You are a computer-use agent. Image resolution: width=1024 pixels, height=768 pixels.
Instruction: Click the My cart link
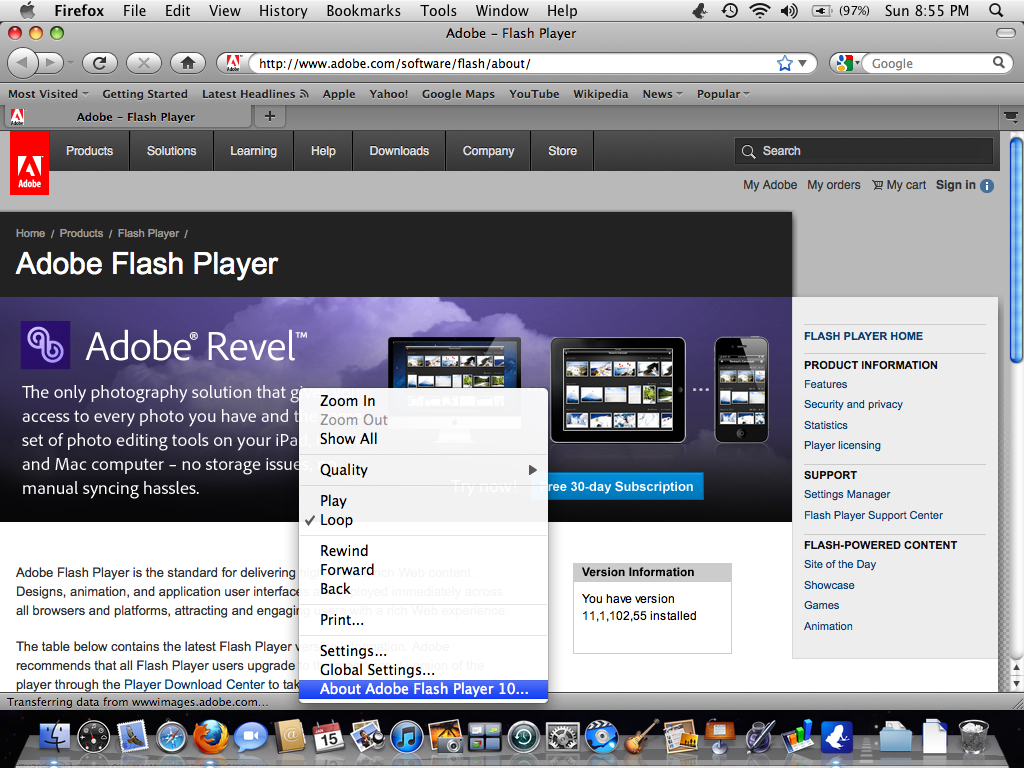[x=899, y=185]
